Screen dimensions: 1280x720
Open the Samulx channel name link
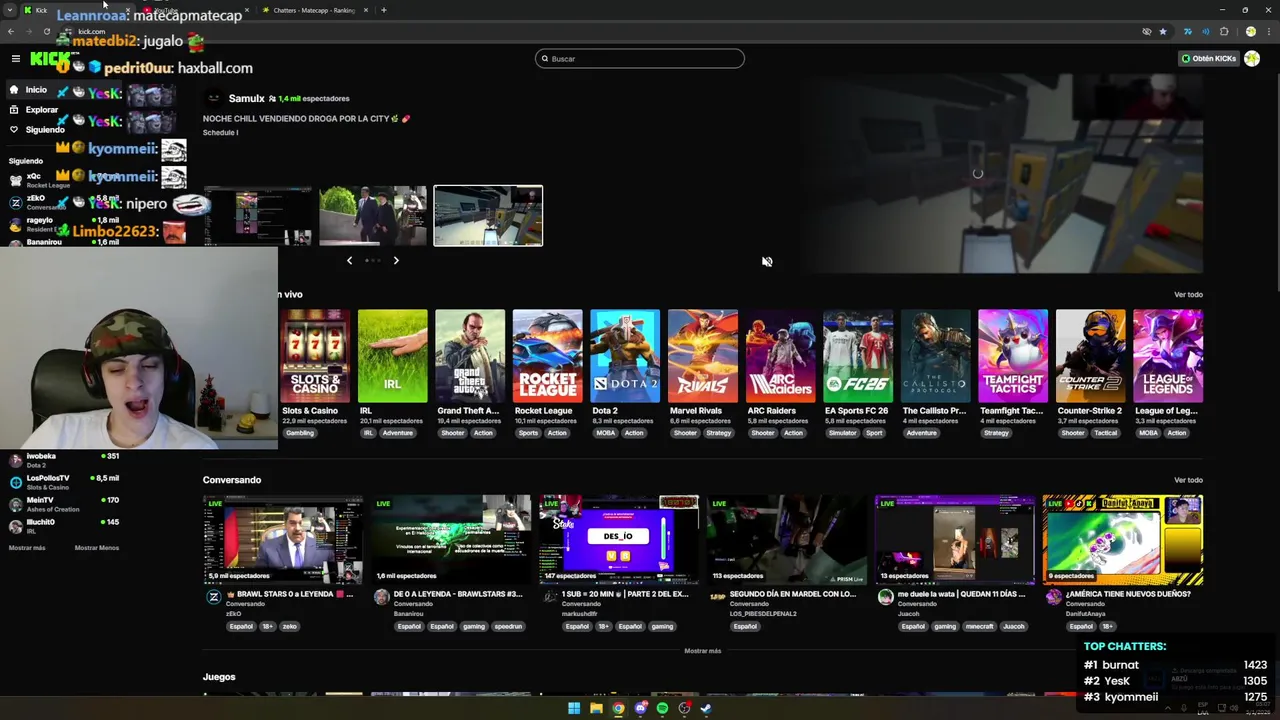pyautogui.click(x=246, y=98)
